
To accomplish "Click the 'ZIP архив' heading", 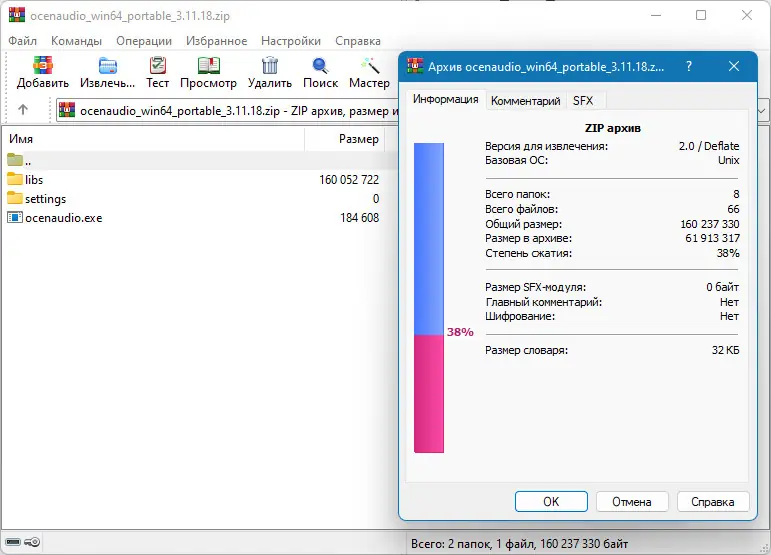I will [613, 128].
